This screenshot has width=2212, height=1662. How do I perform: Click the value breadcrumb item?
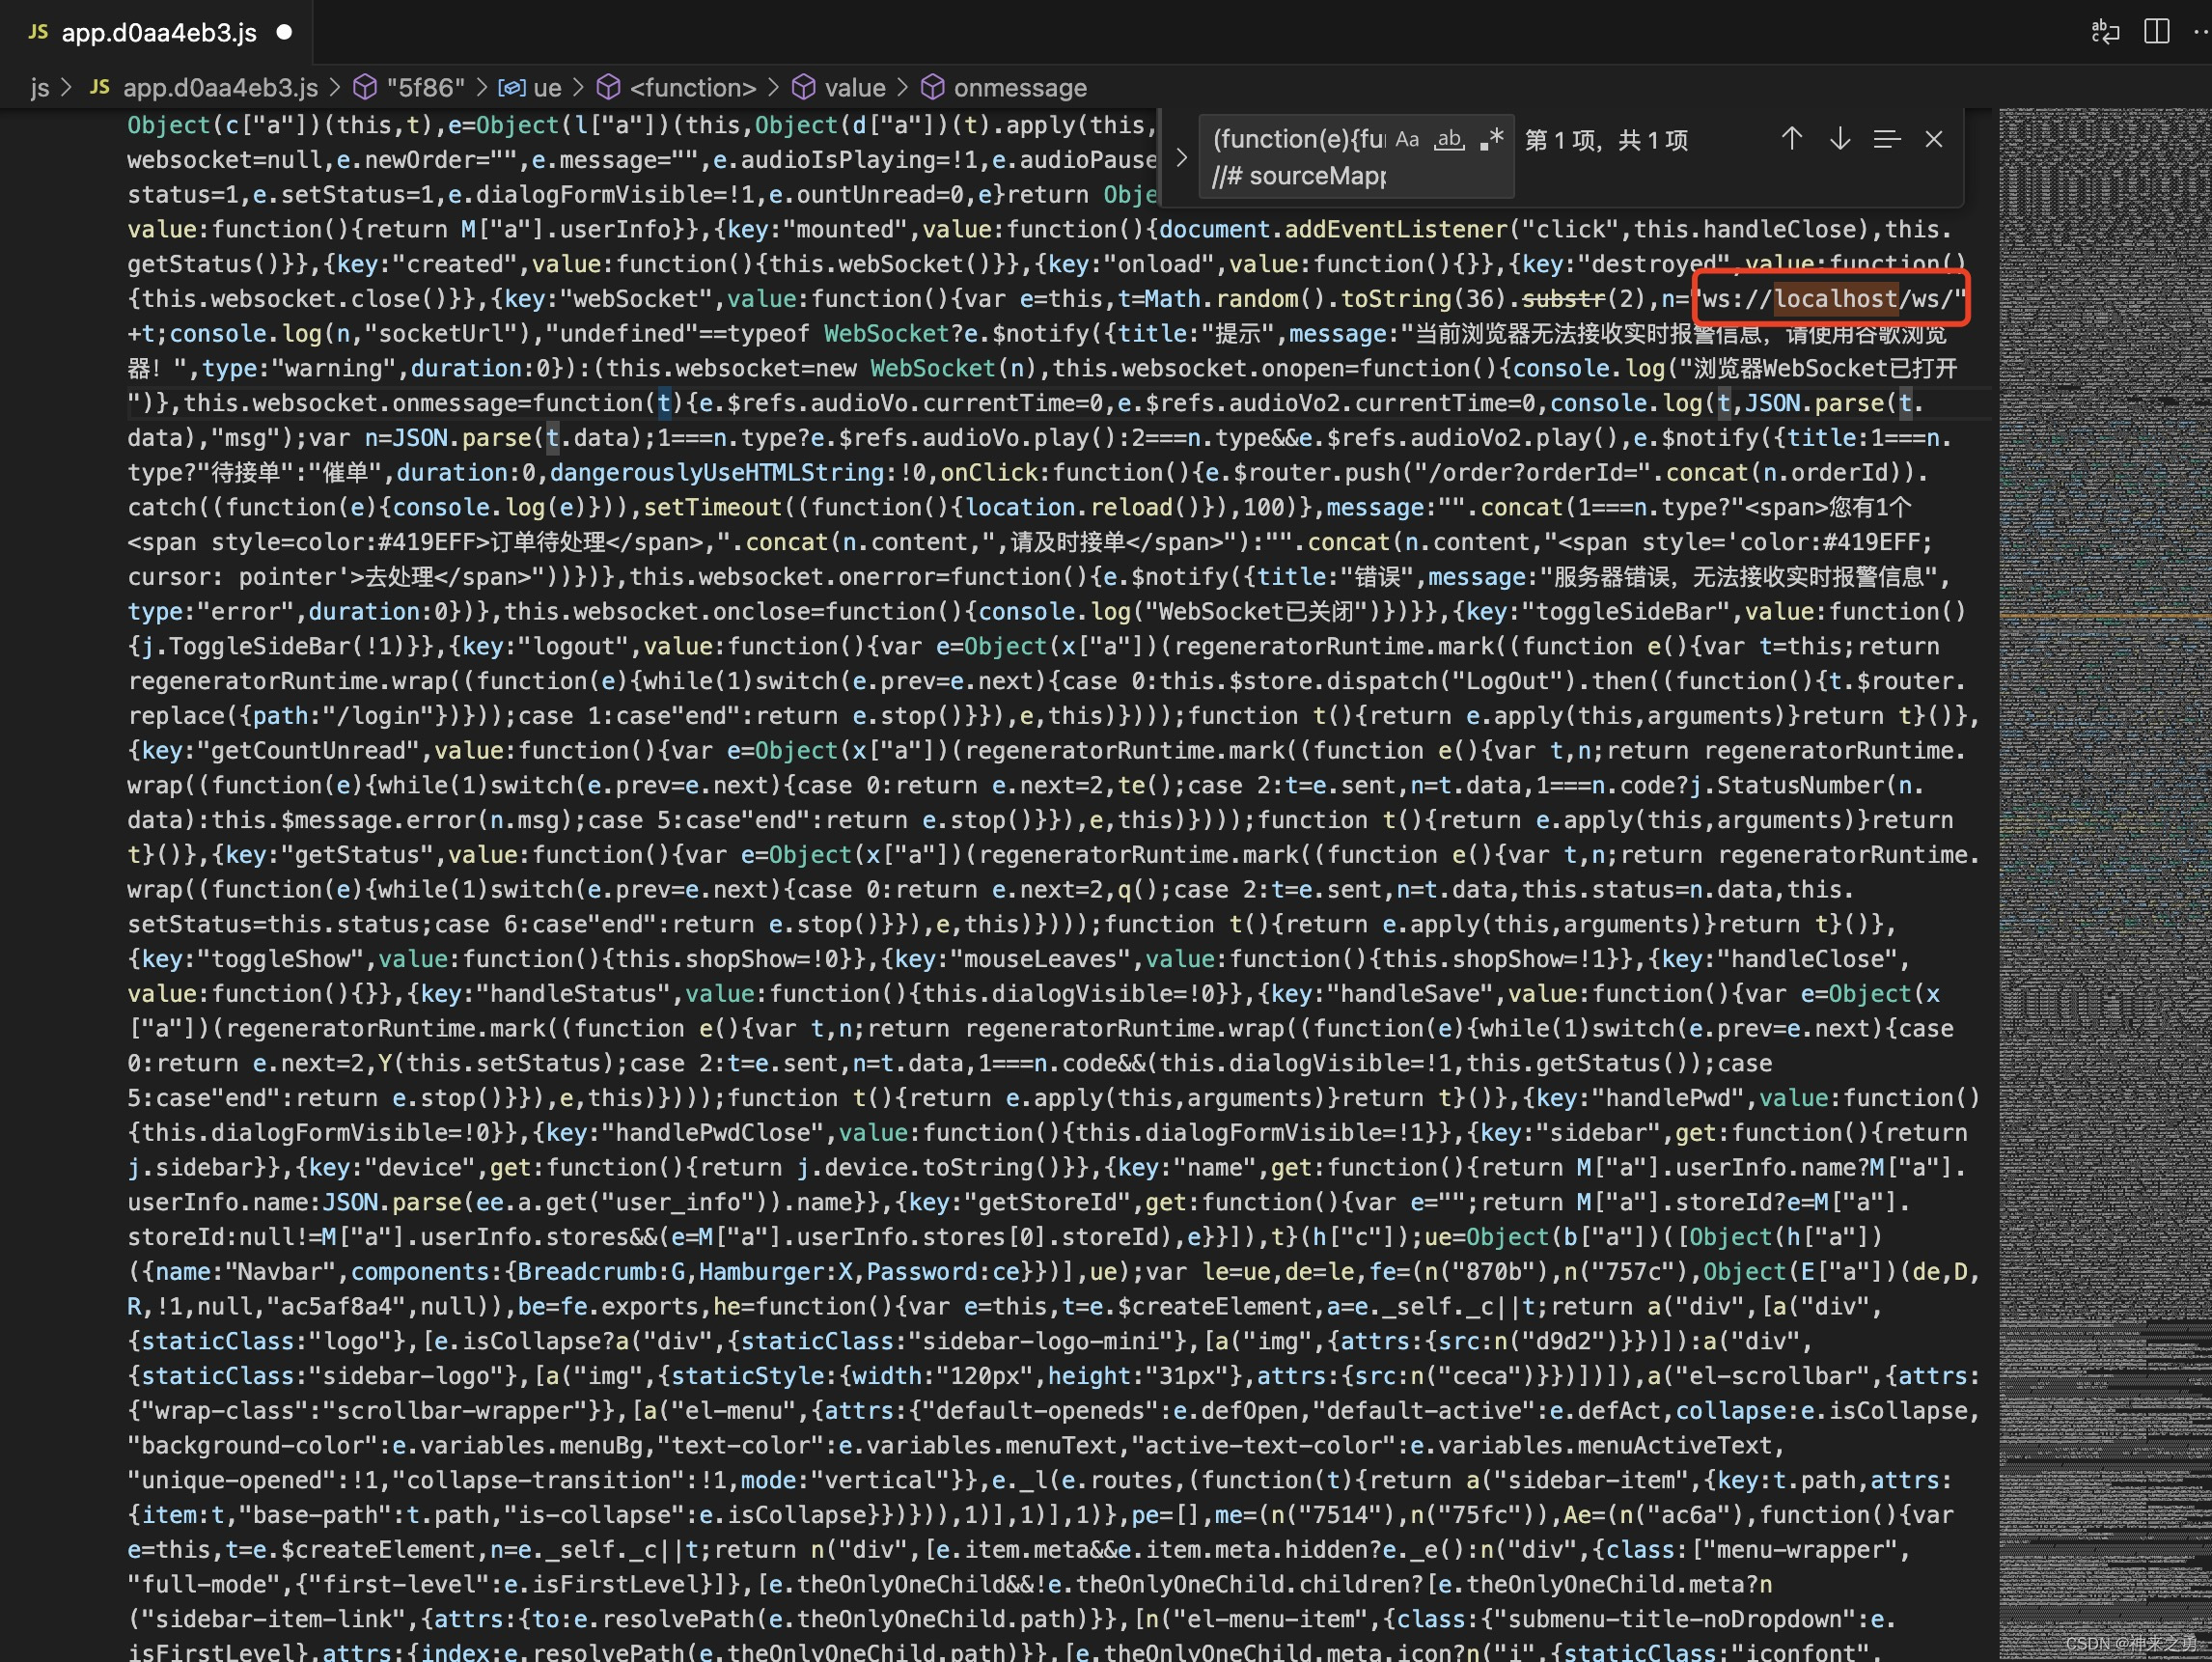coord(854,88)
